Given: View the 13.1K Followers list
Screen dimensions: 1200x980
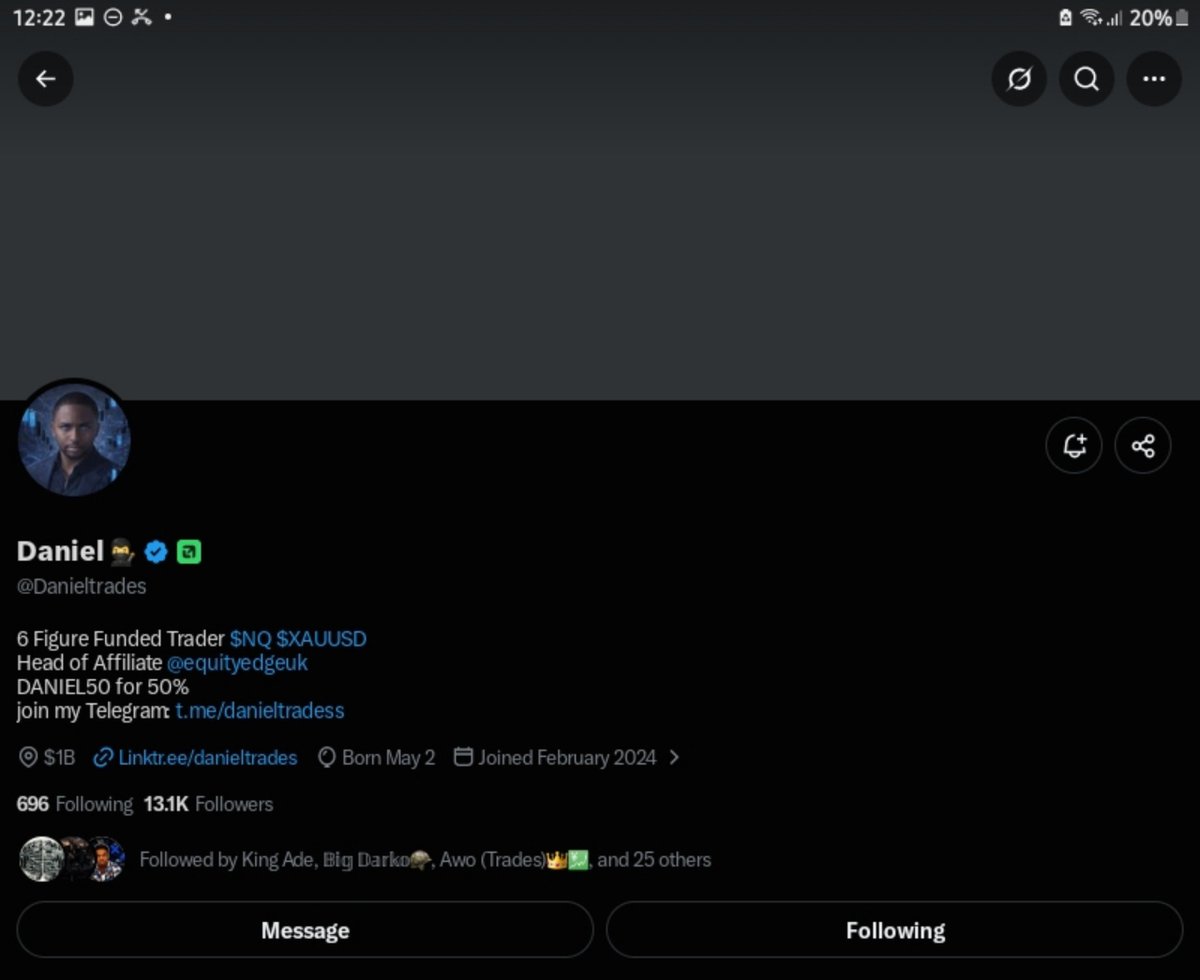Looking at the screenshot, I should pos(208,804).
